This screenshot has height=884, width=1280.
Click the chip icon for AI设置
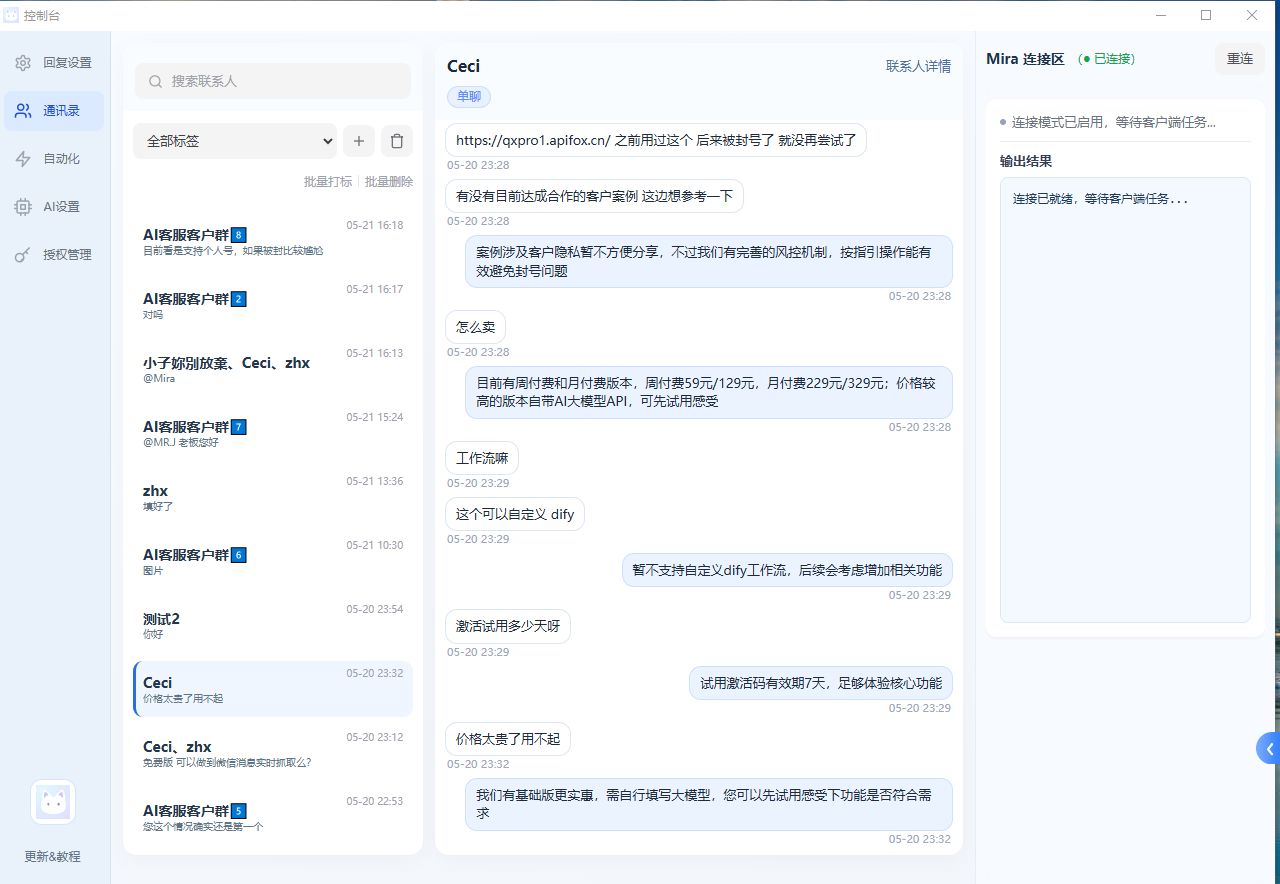click(x=23, y=207)
